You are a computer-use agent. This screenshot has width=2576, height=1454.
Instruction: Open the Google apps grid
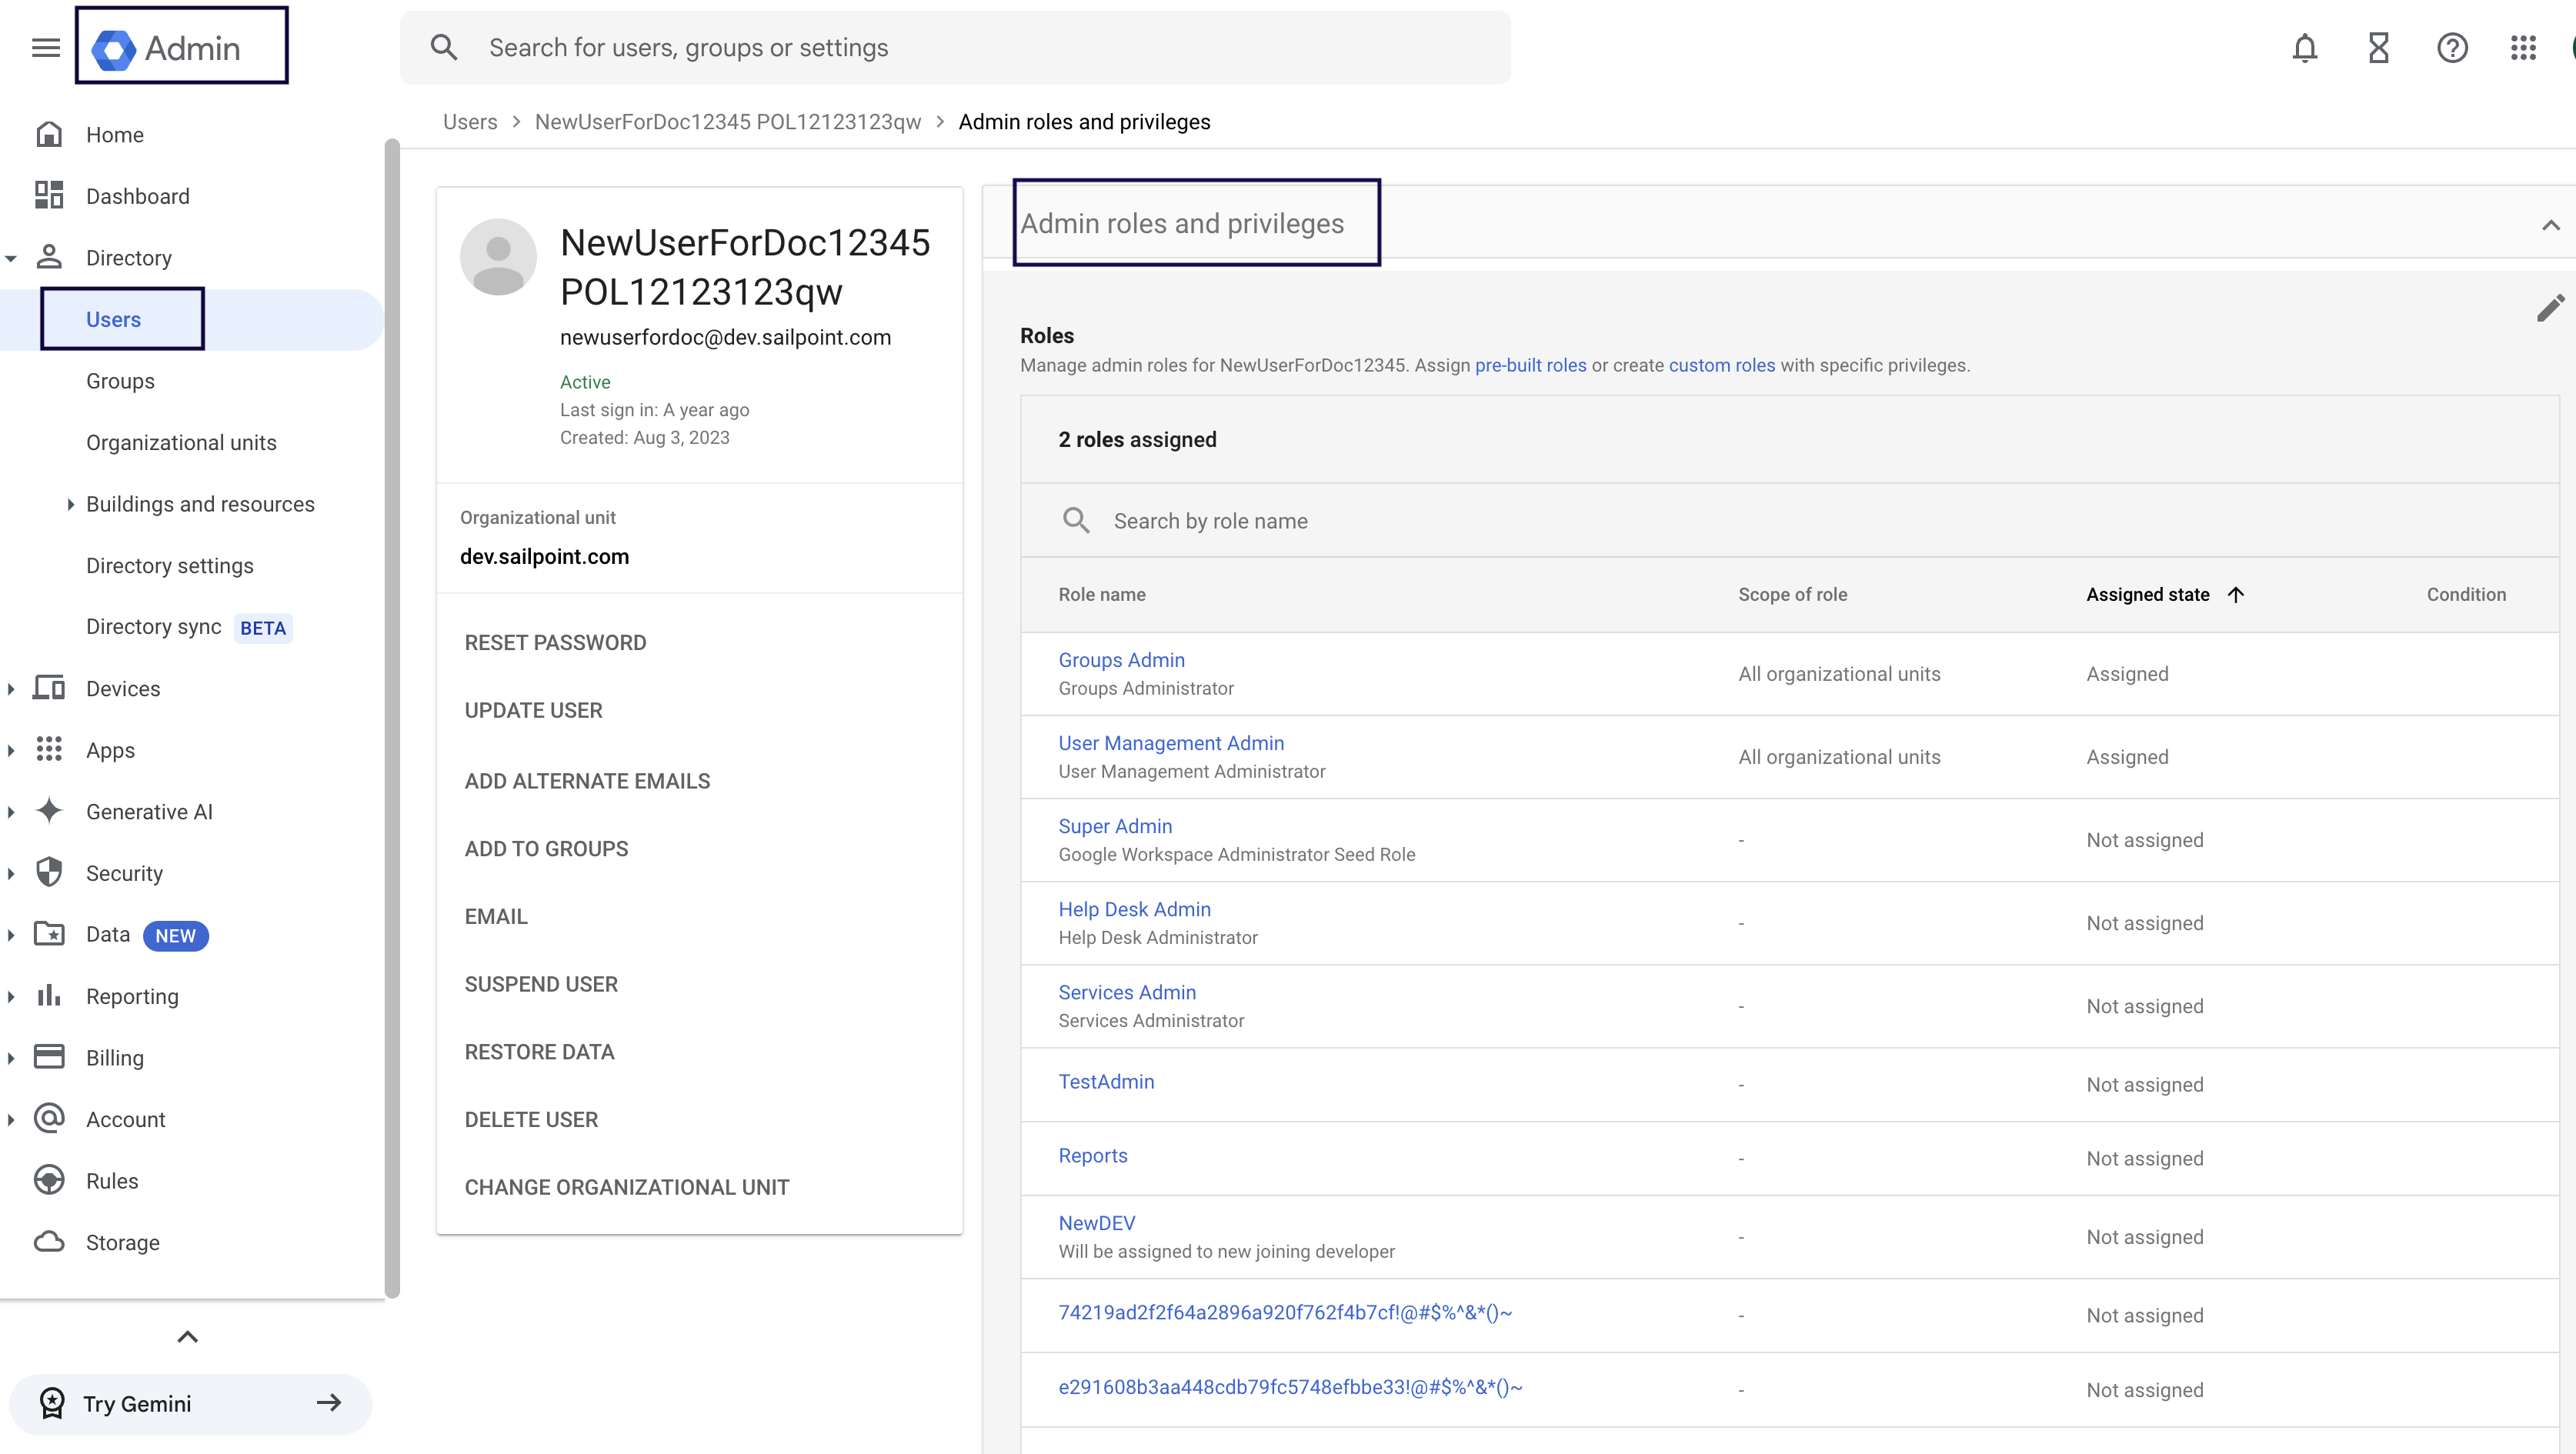coord(2523,47)
